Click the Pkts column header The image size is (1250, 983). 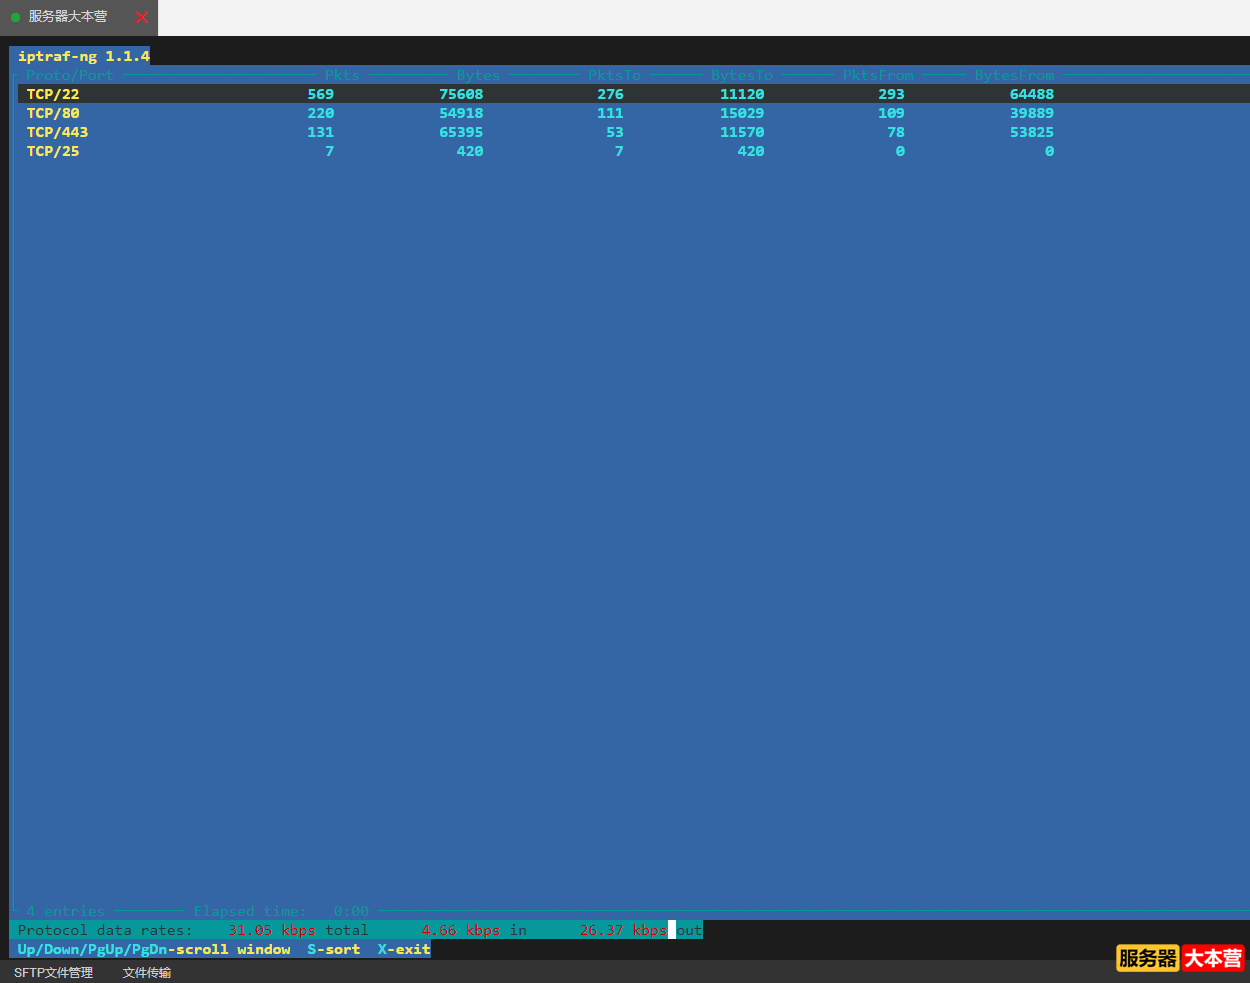pos(342,75)
